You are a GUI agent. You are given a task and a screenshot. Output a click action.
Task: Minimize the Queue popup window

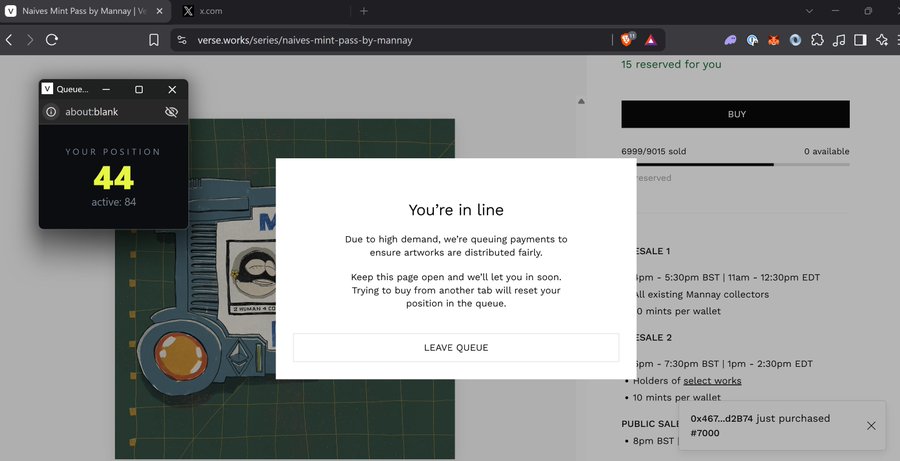coord(106,90)
